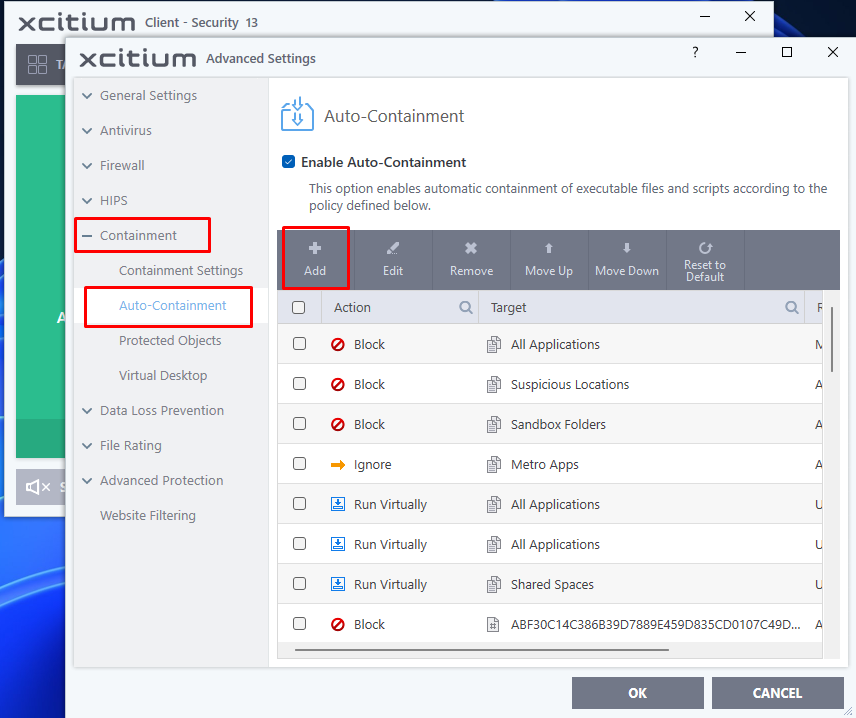Select the Ignore Metro Apps rule checkbox
Viewport: 856px width, 718px height.
[299, 464]
